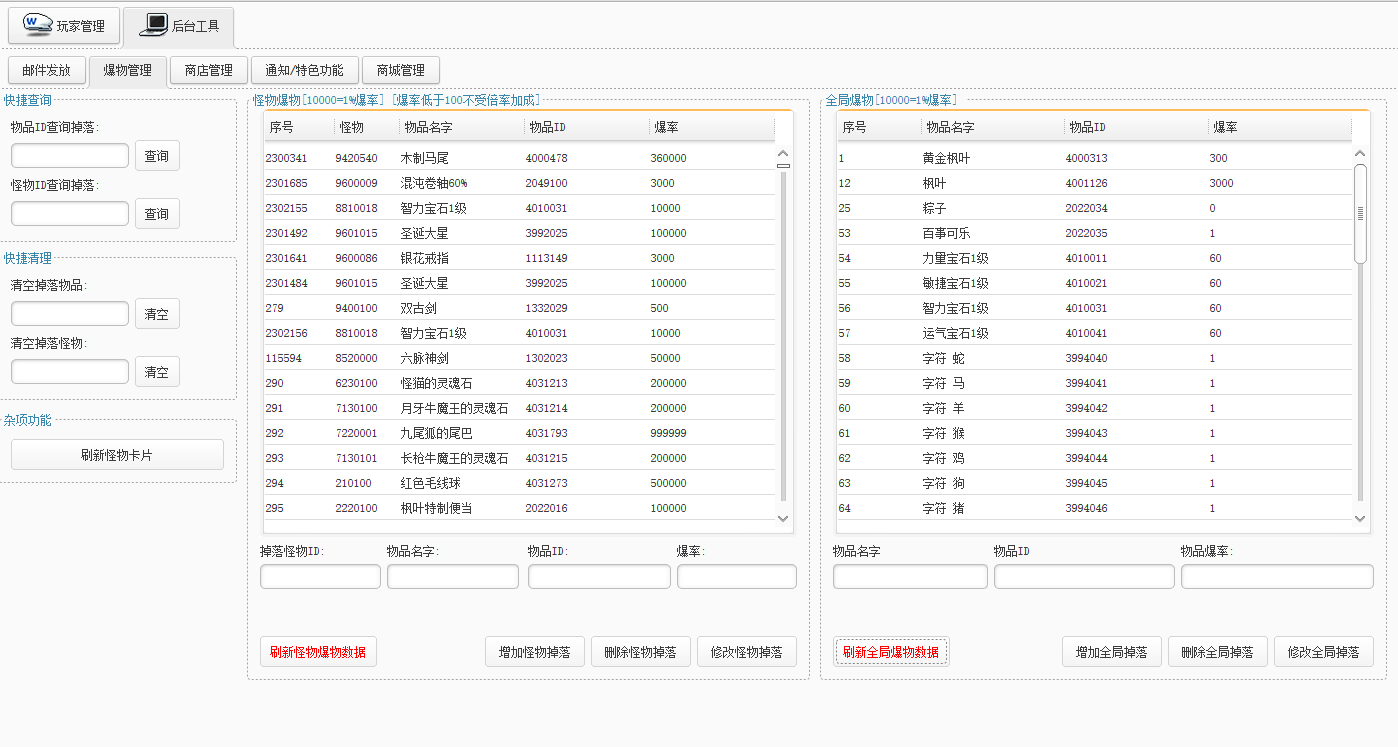Click 查询 button for 物品ID查询掉落
This screenshot has width=1398, height=747.
[x=157, y=156]
